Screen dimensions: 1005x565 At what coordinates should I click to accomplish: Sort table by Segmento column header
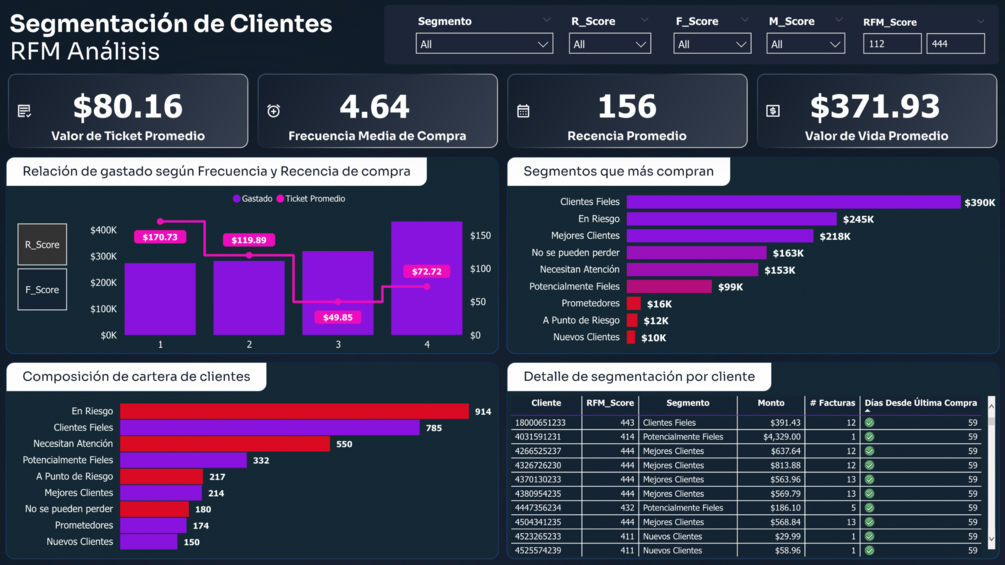pyautogui.click(x=688, y=403)
